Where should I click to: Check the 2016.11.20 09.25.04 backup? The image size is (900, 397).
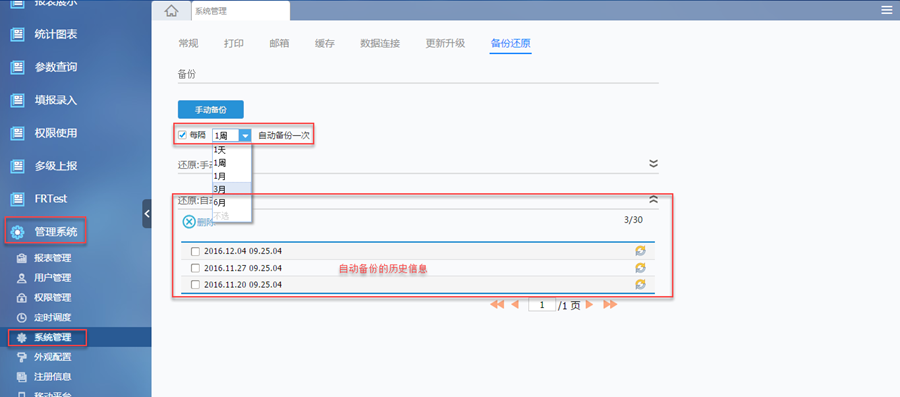[x=195, y=285]
